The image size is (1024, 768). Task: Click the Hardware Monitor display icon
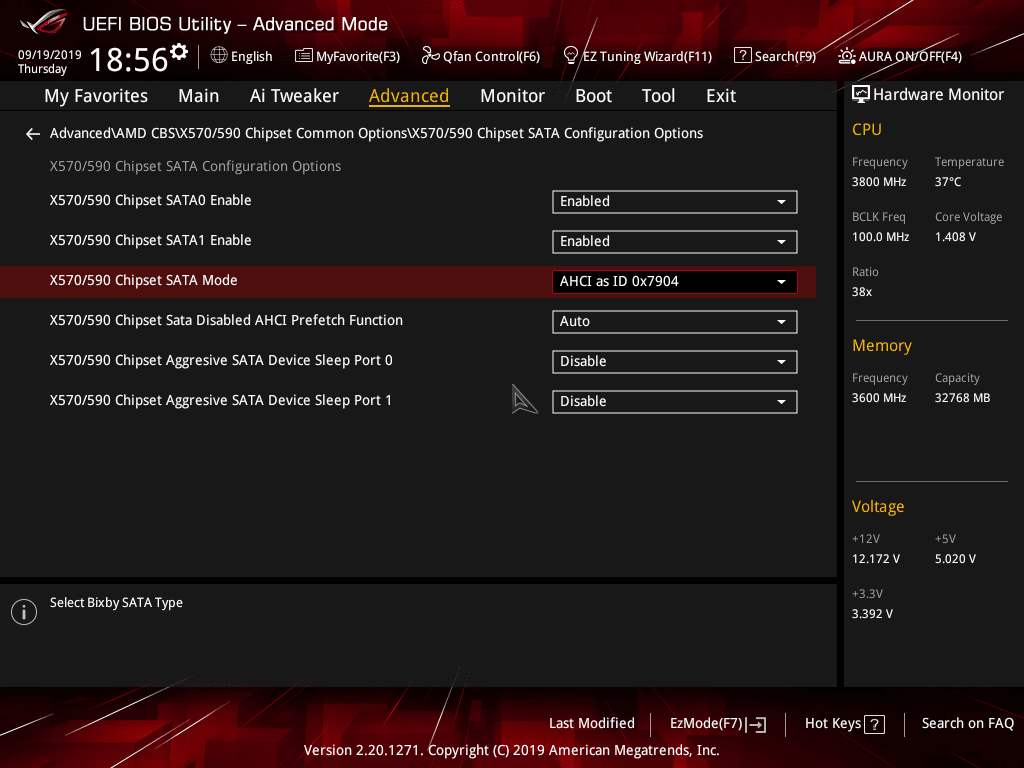[x=861, y=94]
